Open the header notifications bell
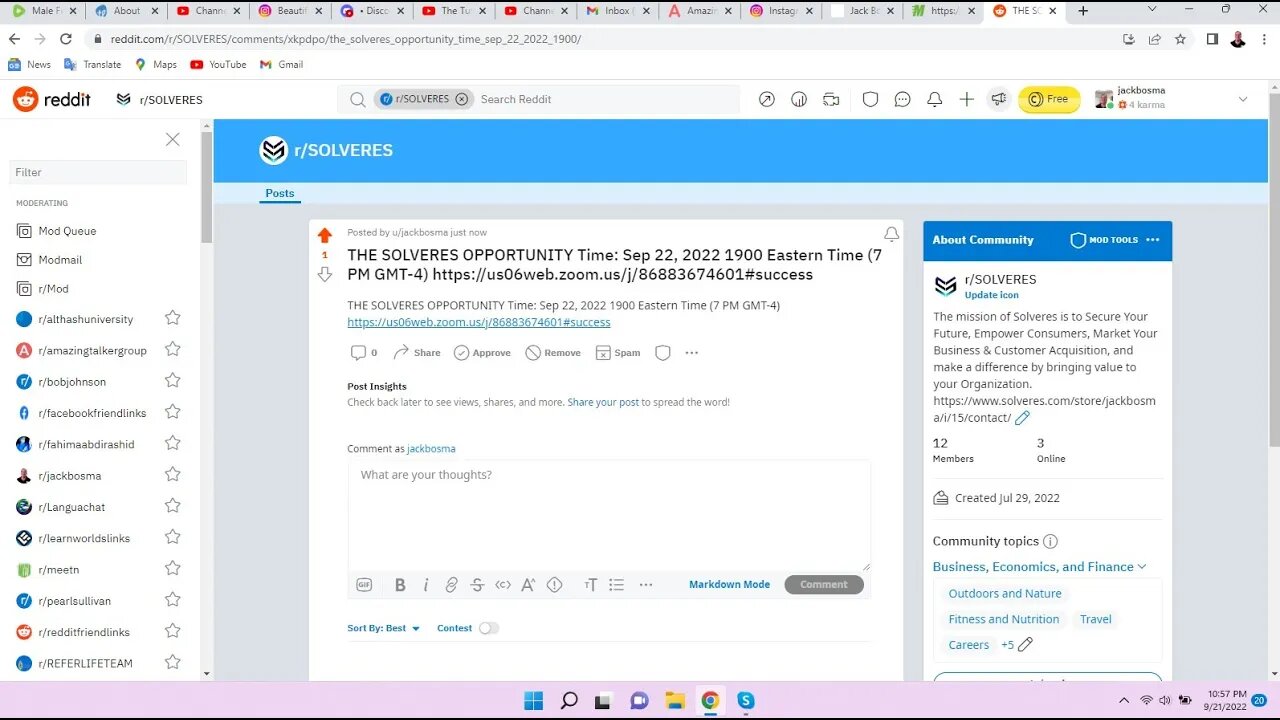1280x720 pixels. 934,99
